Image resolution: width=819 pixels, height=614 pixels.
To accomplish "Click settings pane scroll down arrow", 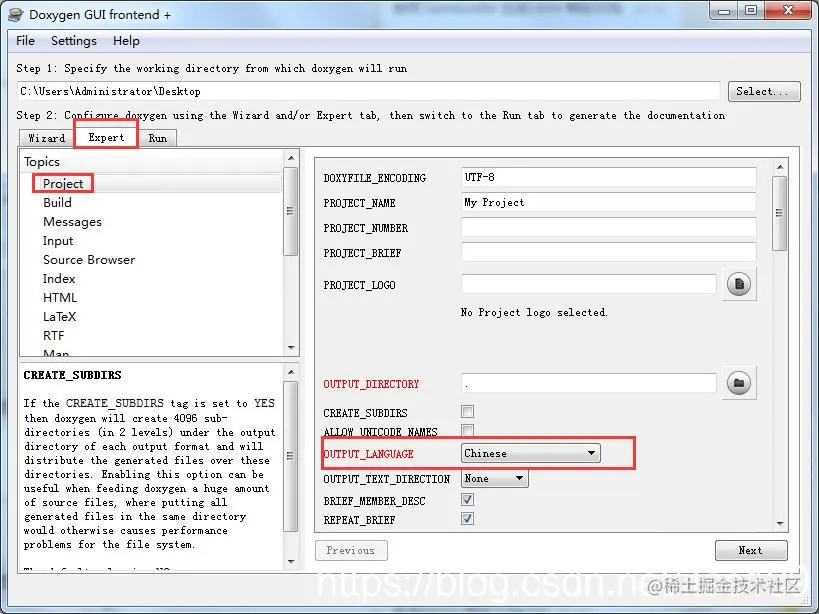I will click(780, 524).
